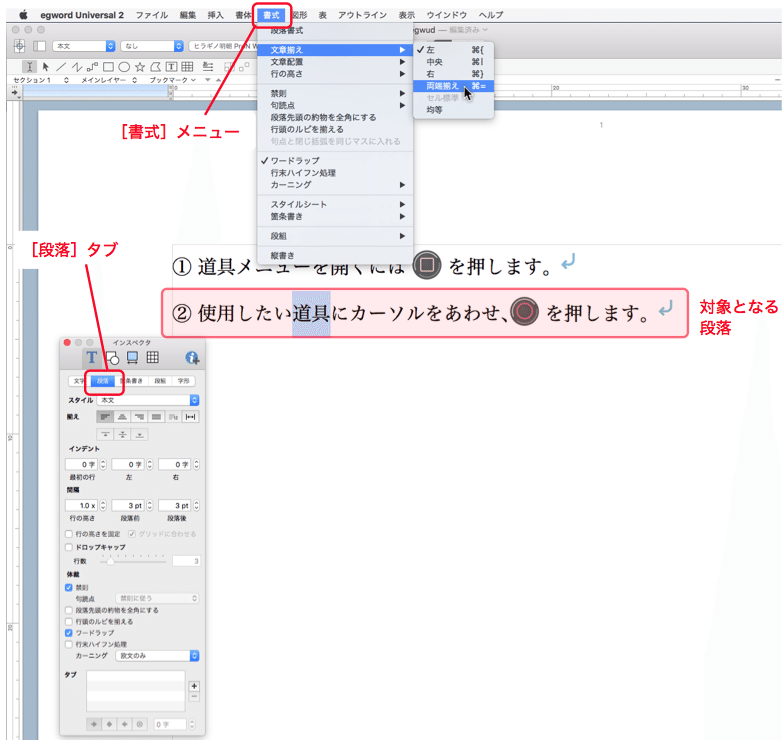
Task: Click the info plus icon in inspector
Action: [192, 358]
